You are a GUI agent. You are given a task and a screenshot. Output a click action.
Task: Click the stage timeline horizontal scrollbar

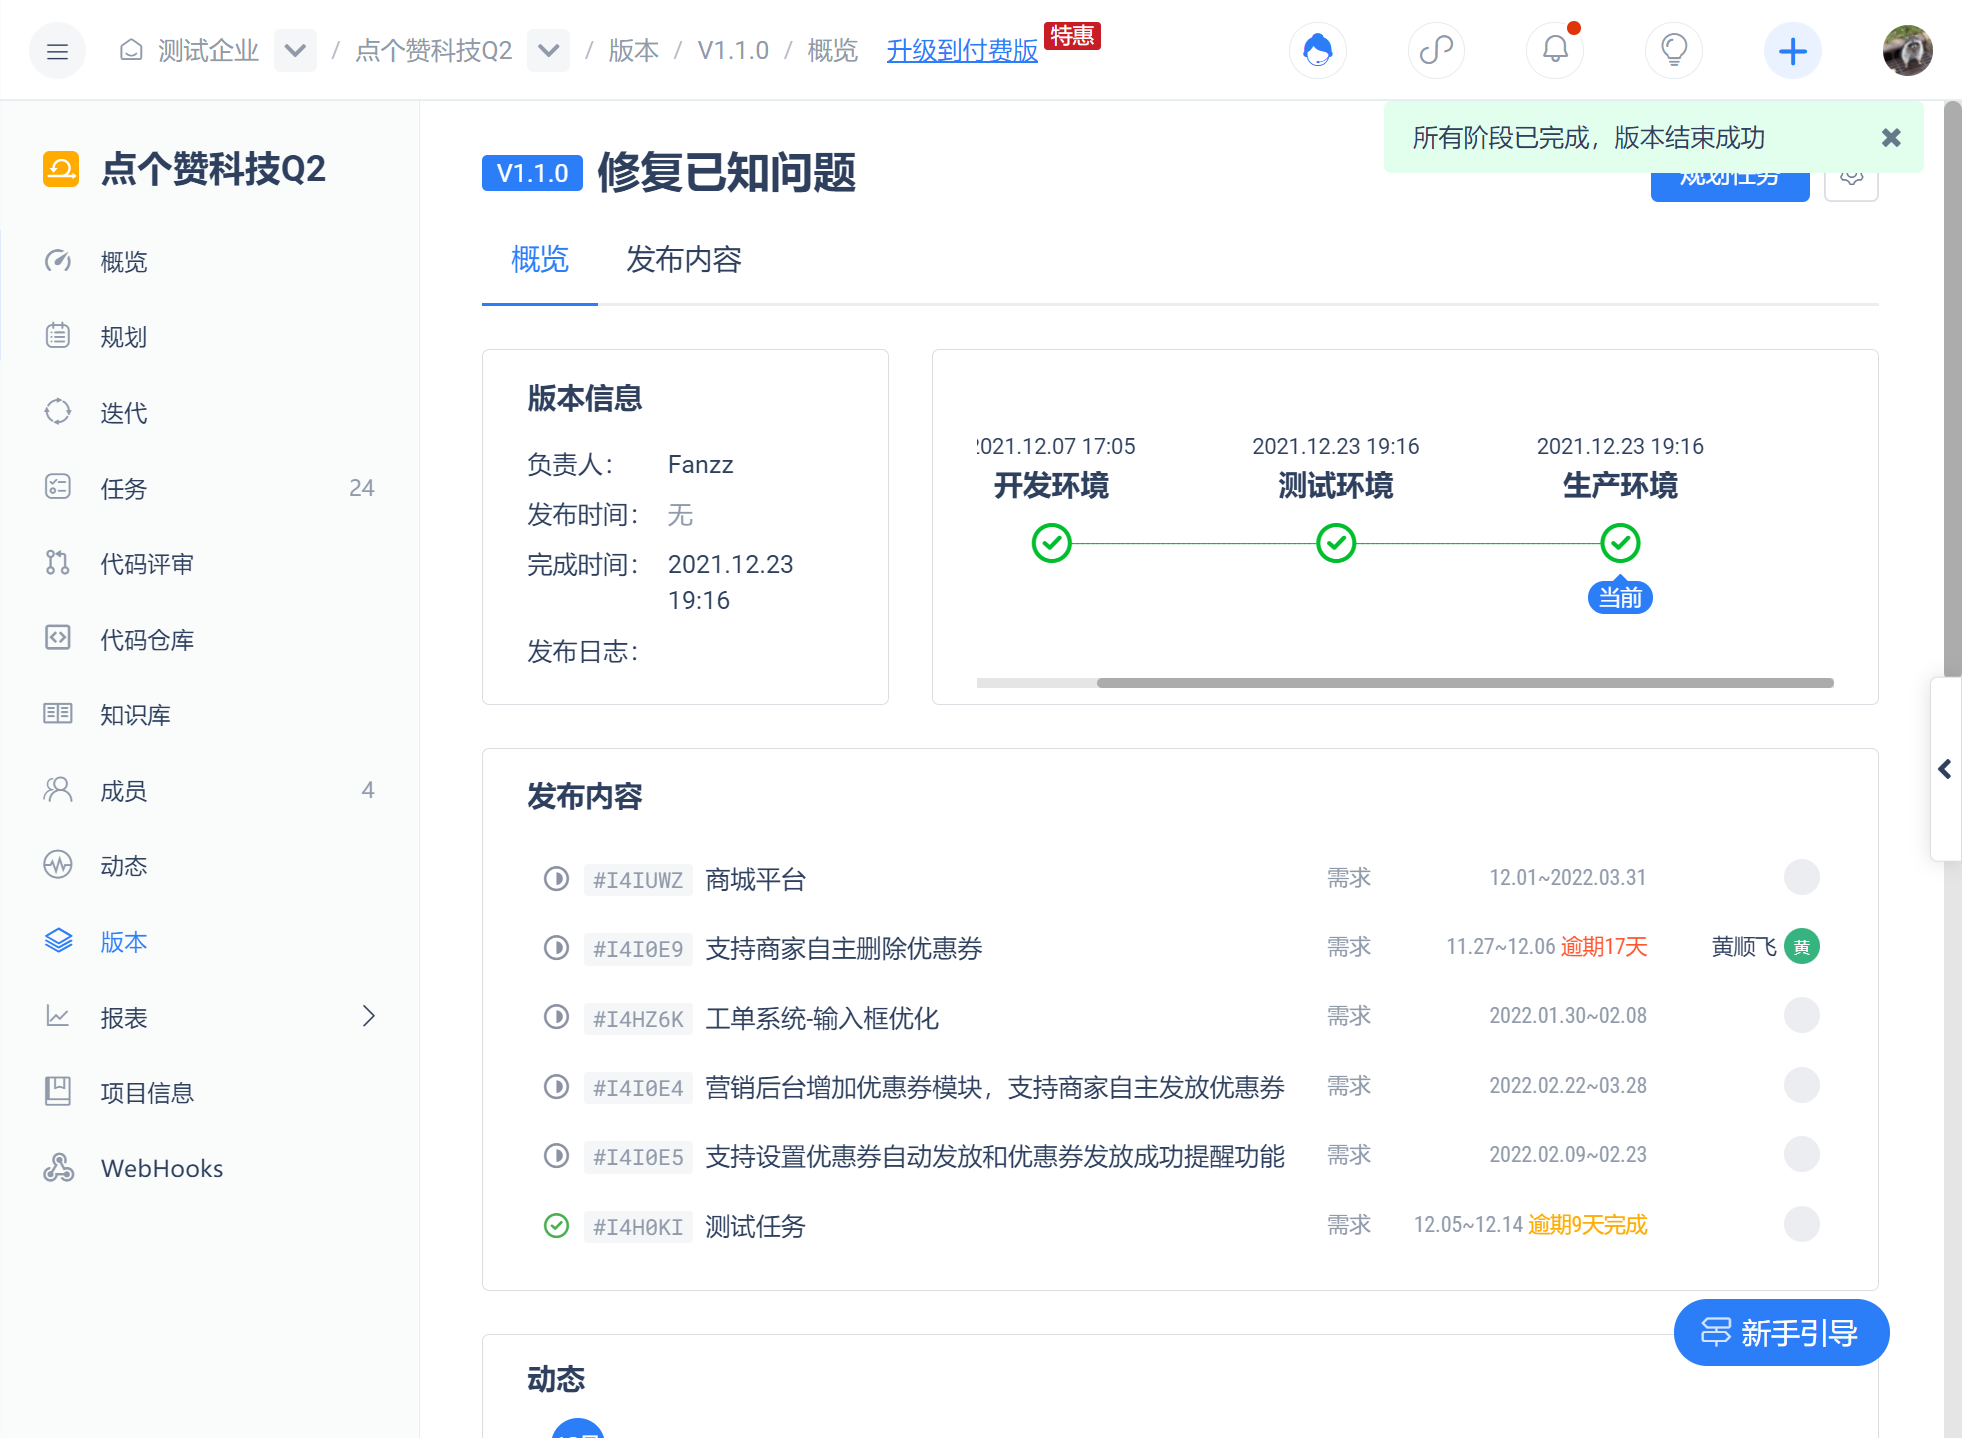click(x=1465, y=683)
